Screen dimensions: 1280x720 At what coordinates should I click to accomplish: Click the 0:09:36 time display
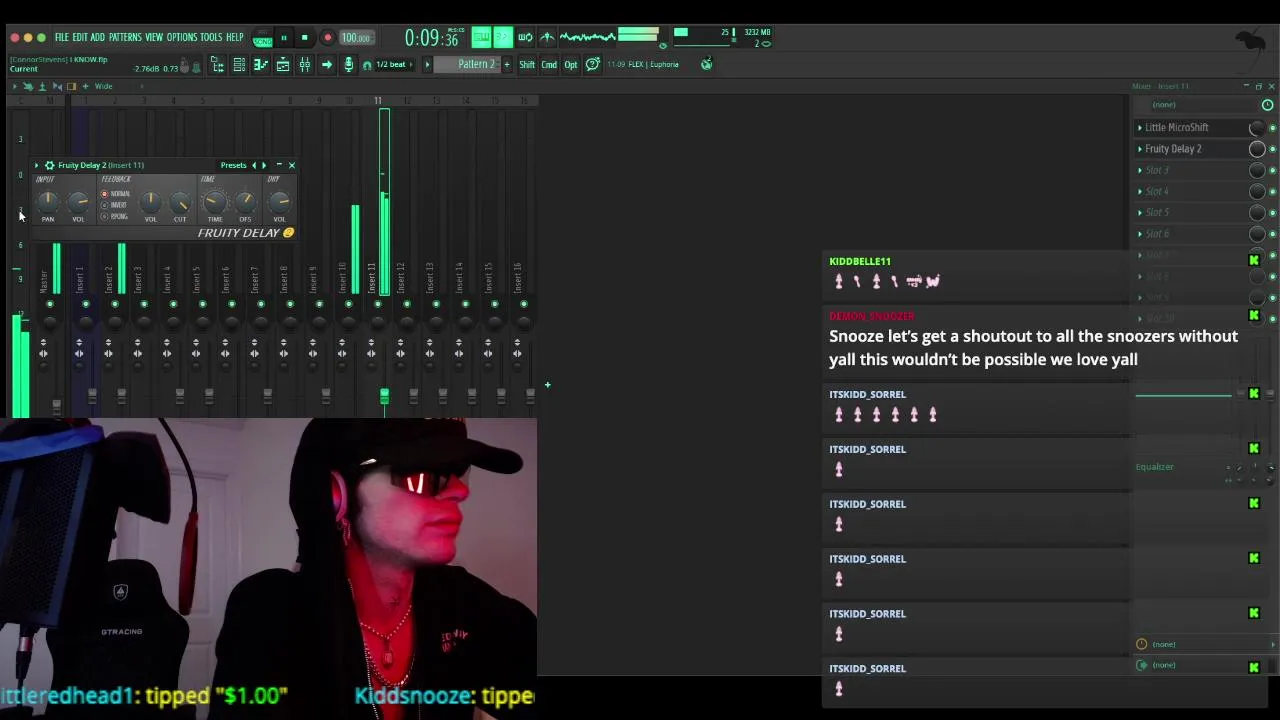click(431, 38)
